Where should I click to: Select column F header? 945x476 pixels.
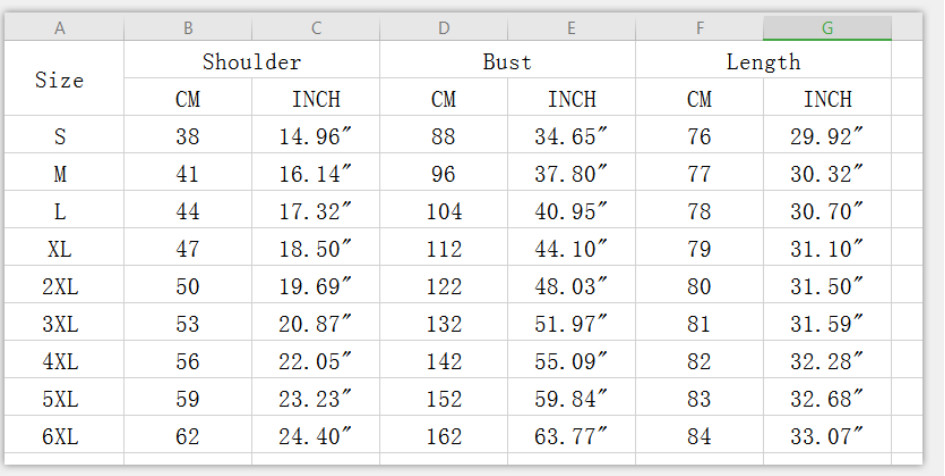click(700, 28)
